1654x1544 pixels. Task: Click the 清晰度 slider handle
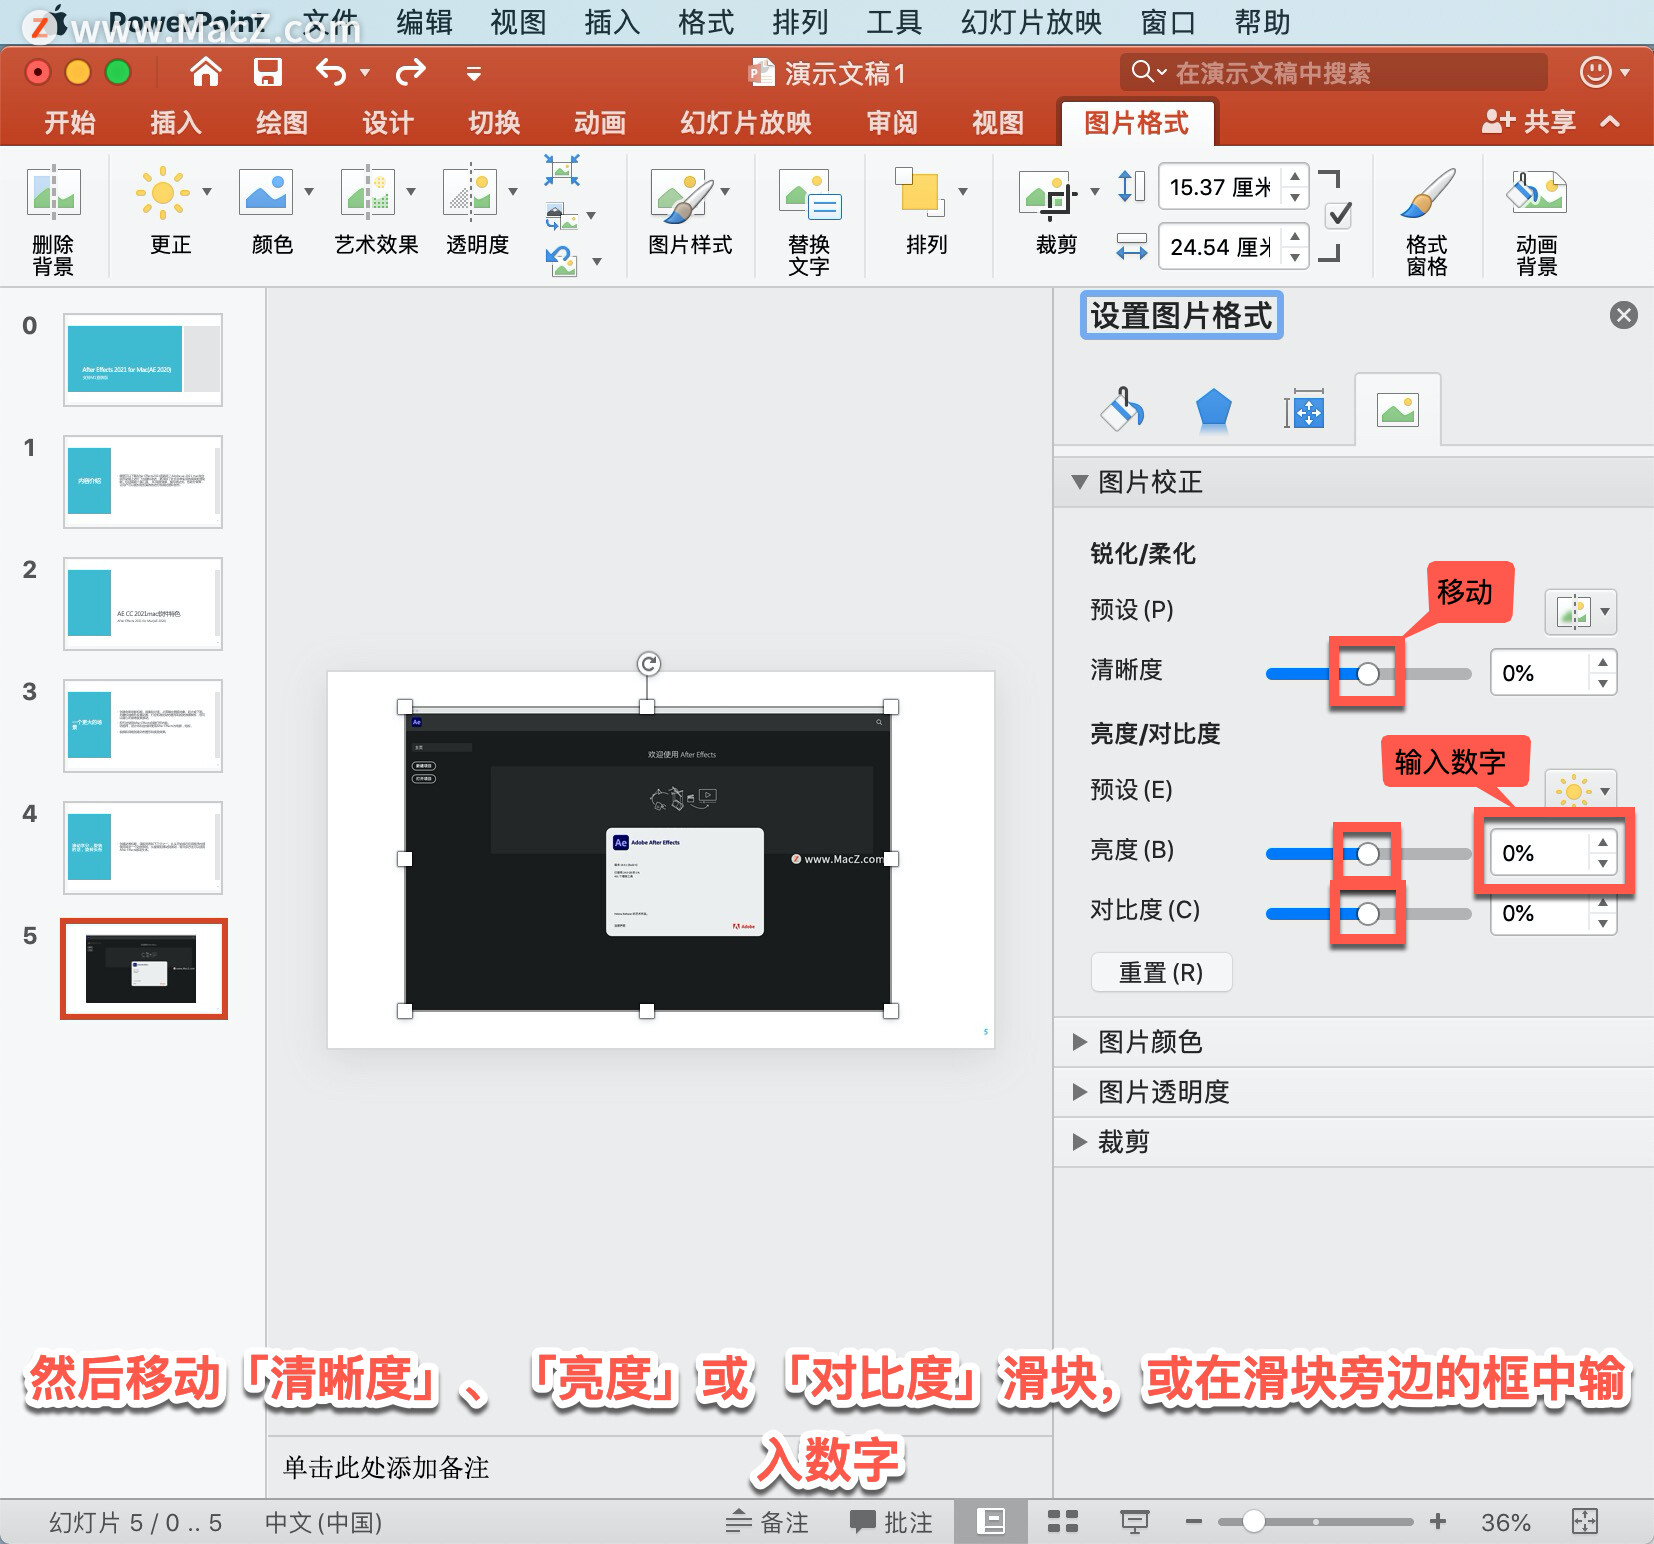[1368, 673]
